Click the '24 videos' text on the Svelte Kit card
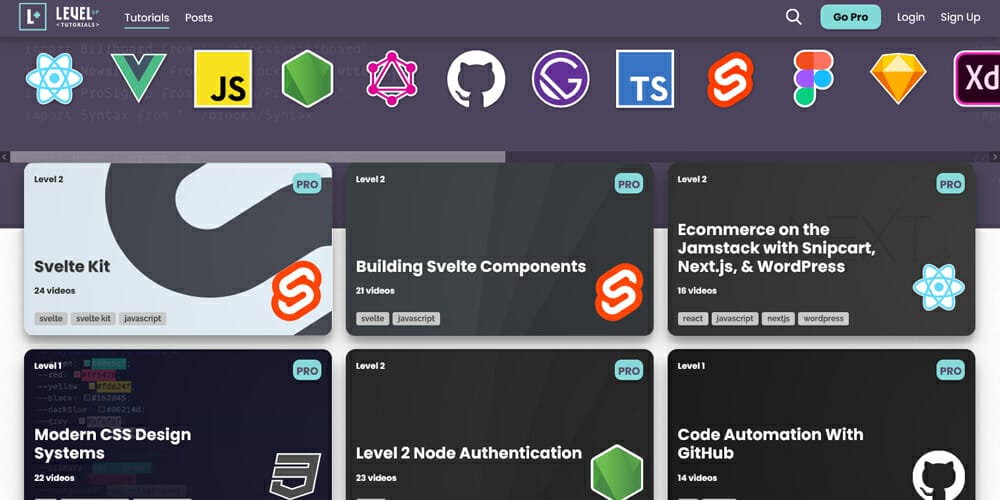 click(55, 291)
